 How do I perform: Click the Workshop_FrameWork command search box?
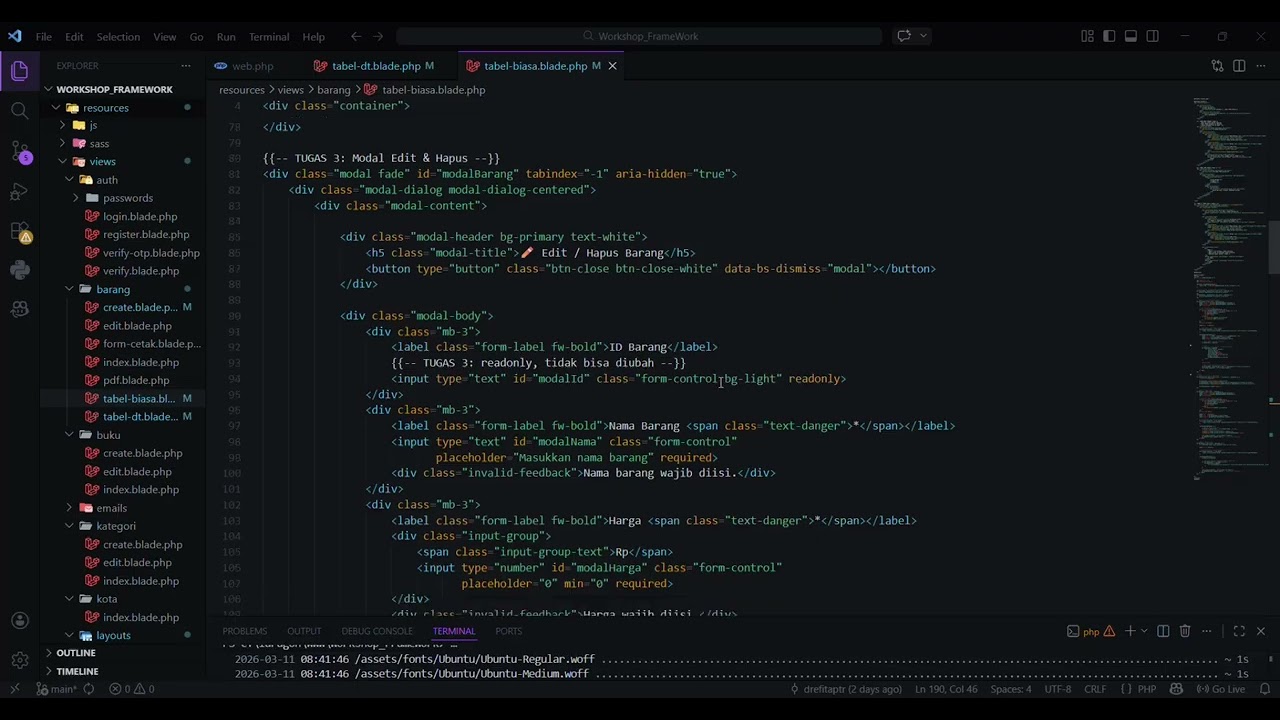639,36
